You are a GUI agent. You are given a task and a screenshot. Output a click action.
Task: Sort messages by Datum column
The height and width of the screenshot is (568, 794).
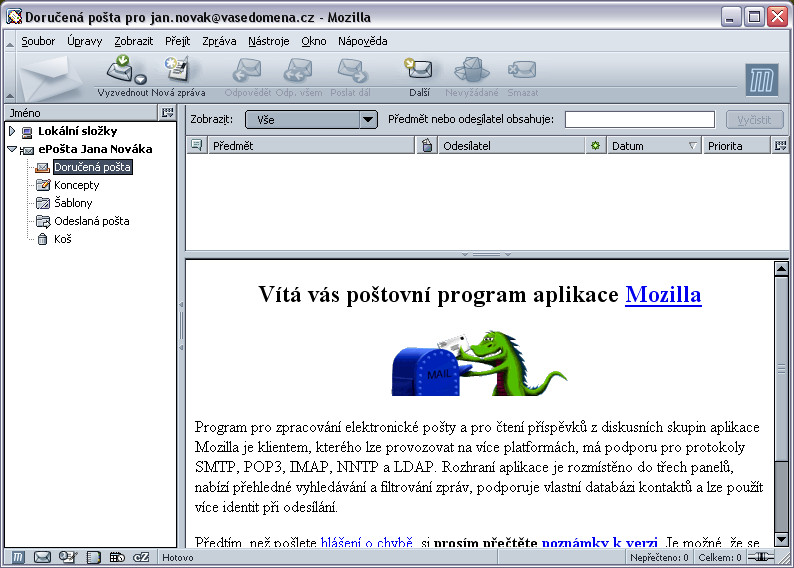pos(654,145)
